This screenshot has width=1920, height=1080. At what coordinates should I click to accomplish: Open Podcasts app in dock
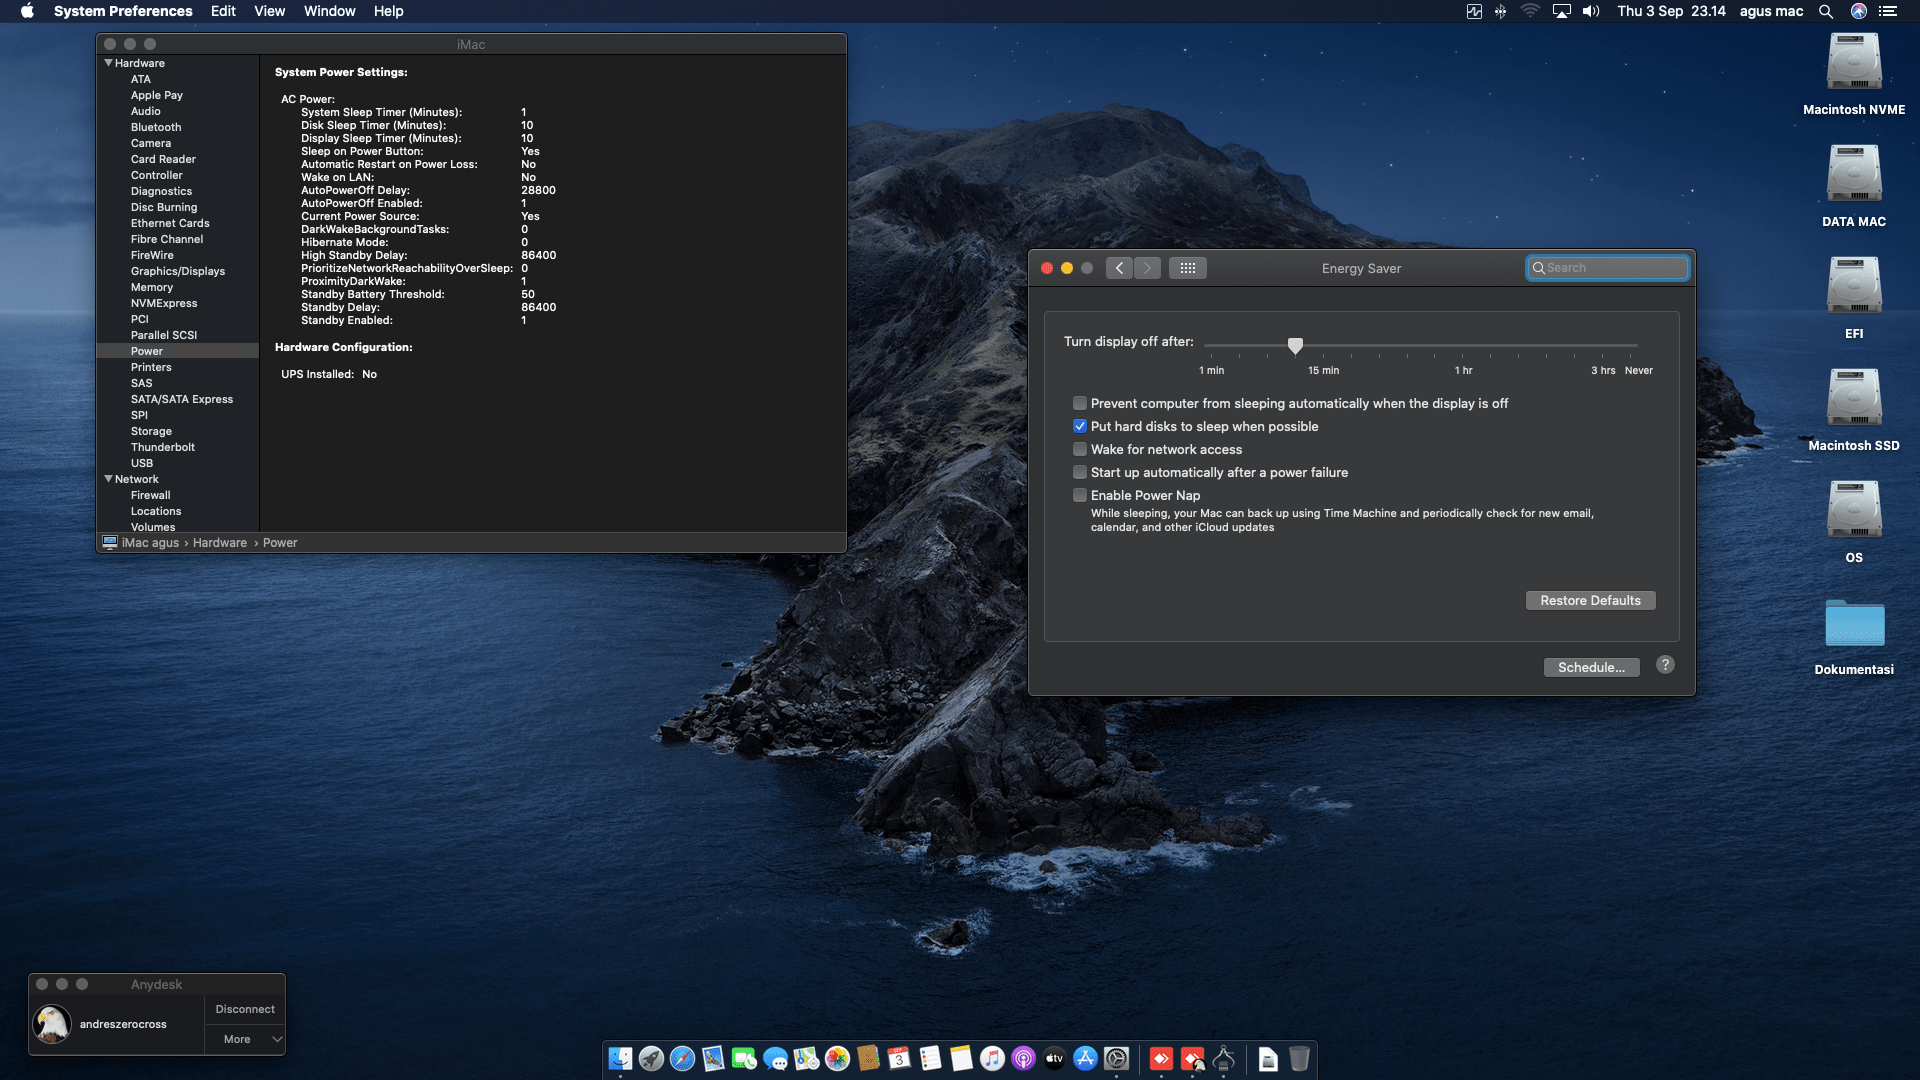pos(1023,1058)
